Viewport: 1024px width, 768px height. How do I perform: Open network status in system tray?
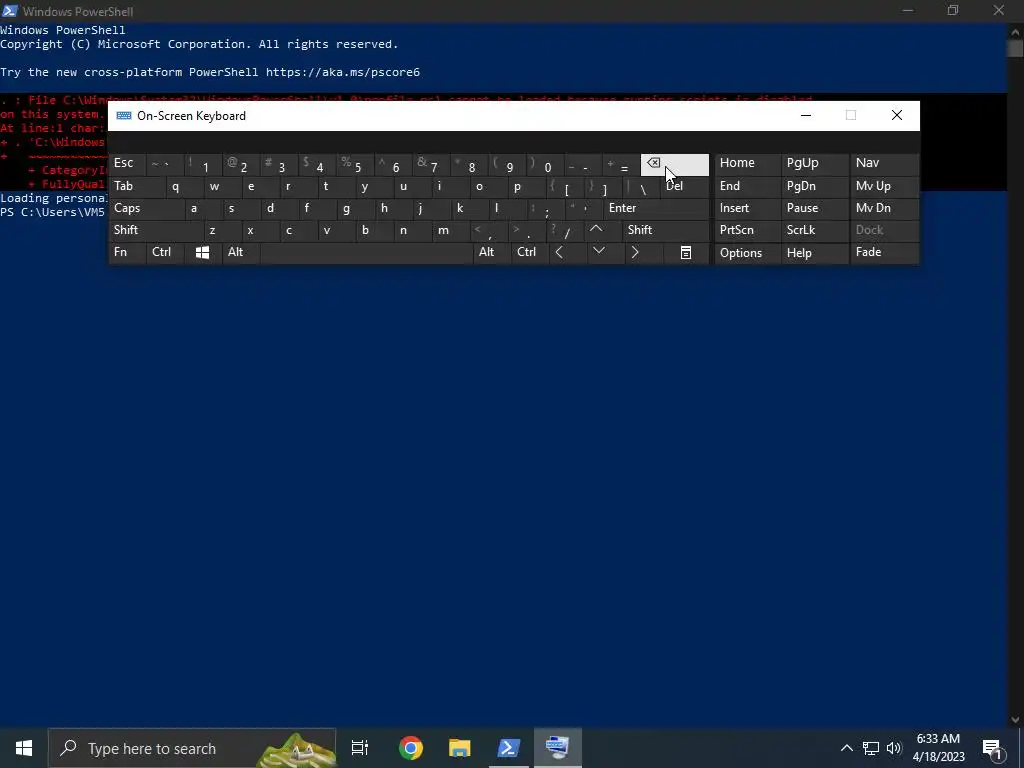[x=871, y=748]
